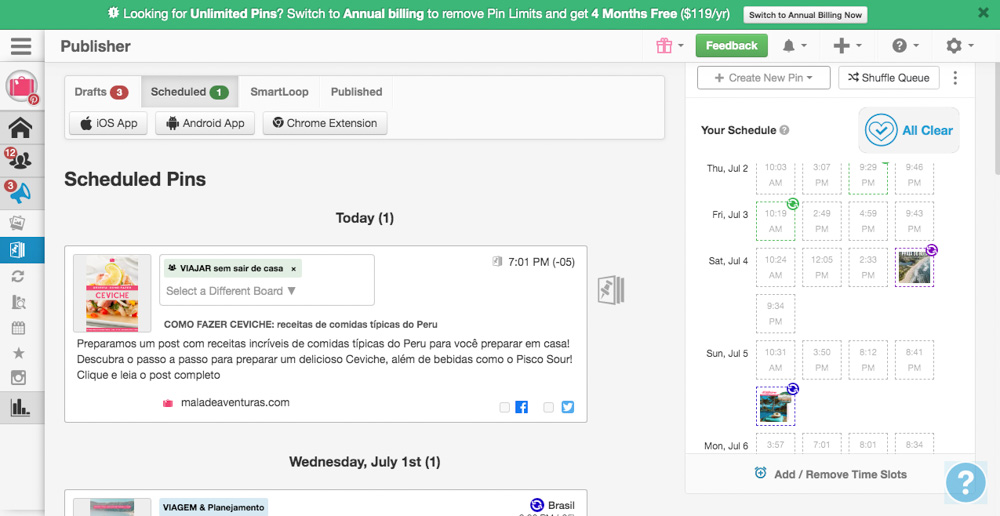Image resolution: width=1000 pixels, height=516 pixels.
Task: Go to the Home sidebar icon
Action: click(x=21, y=127)
